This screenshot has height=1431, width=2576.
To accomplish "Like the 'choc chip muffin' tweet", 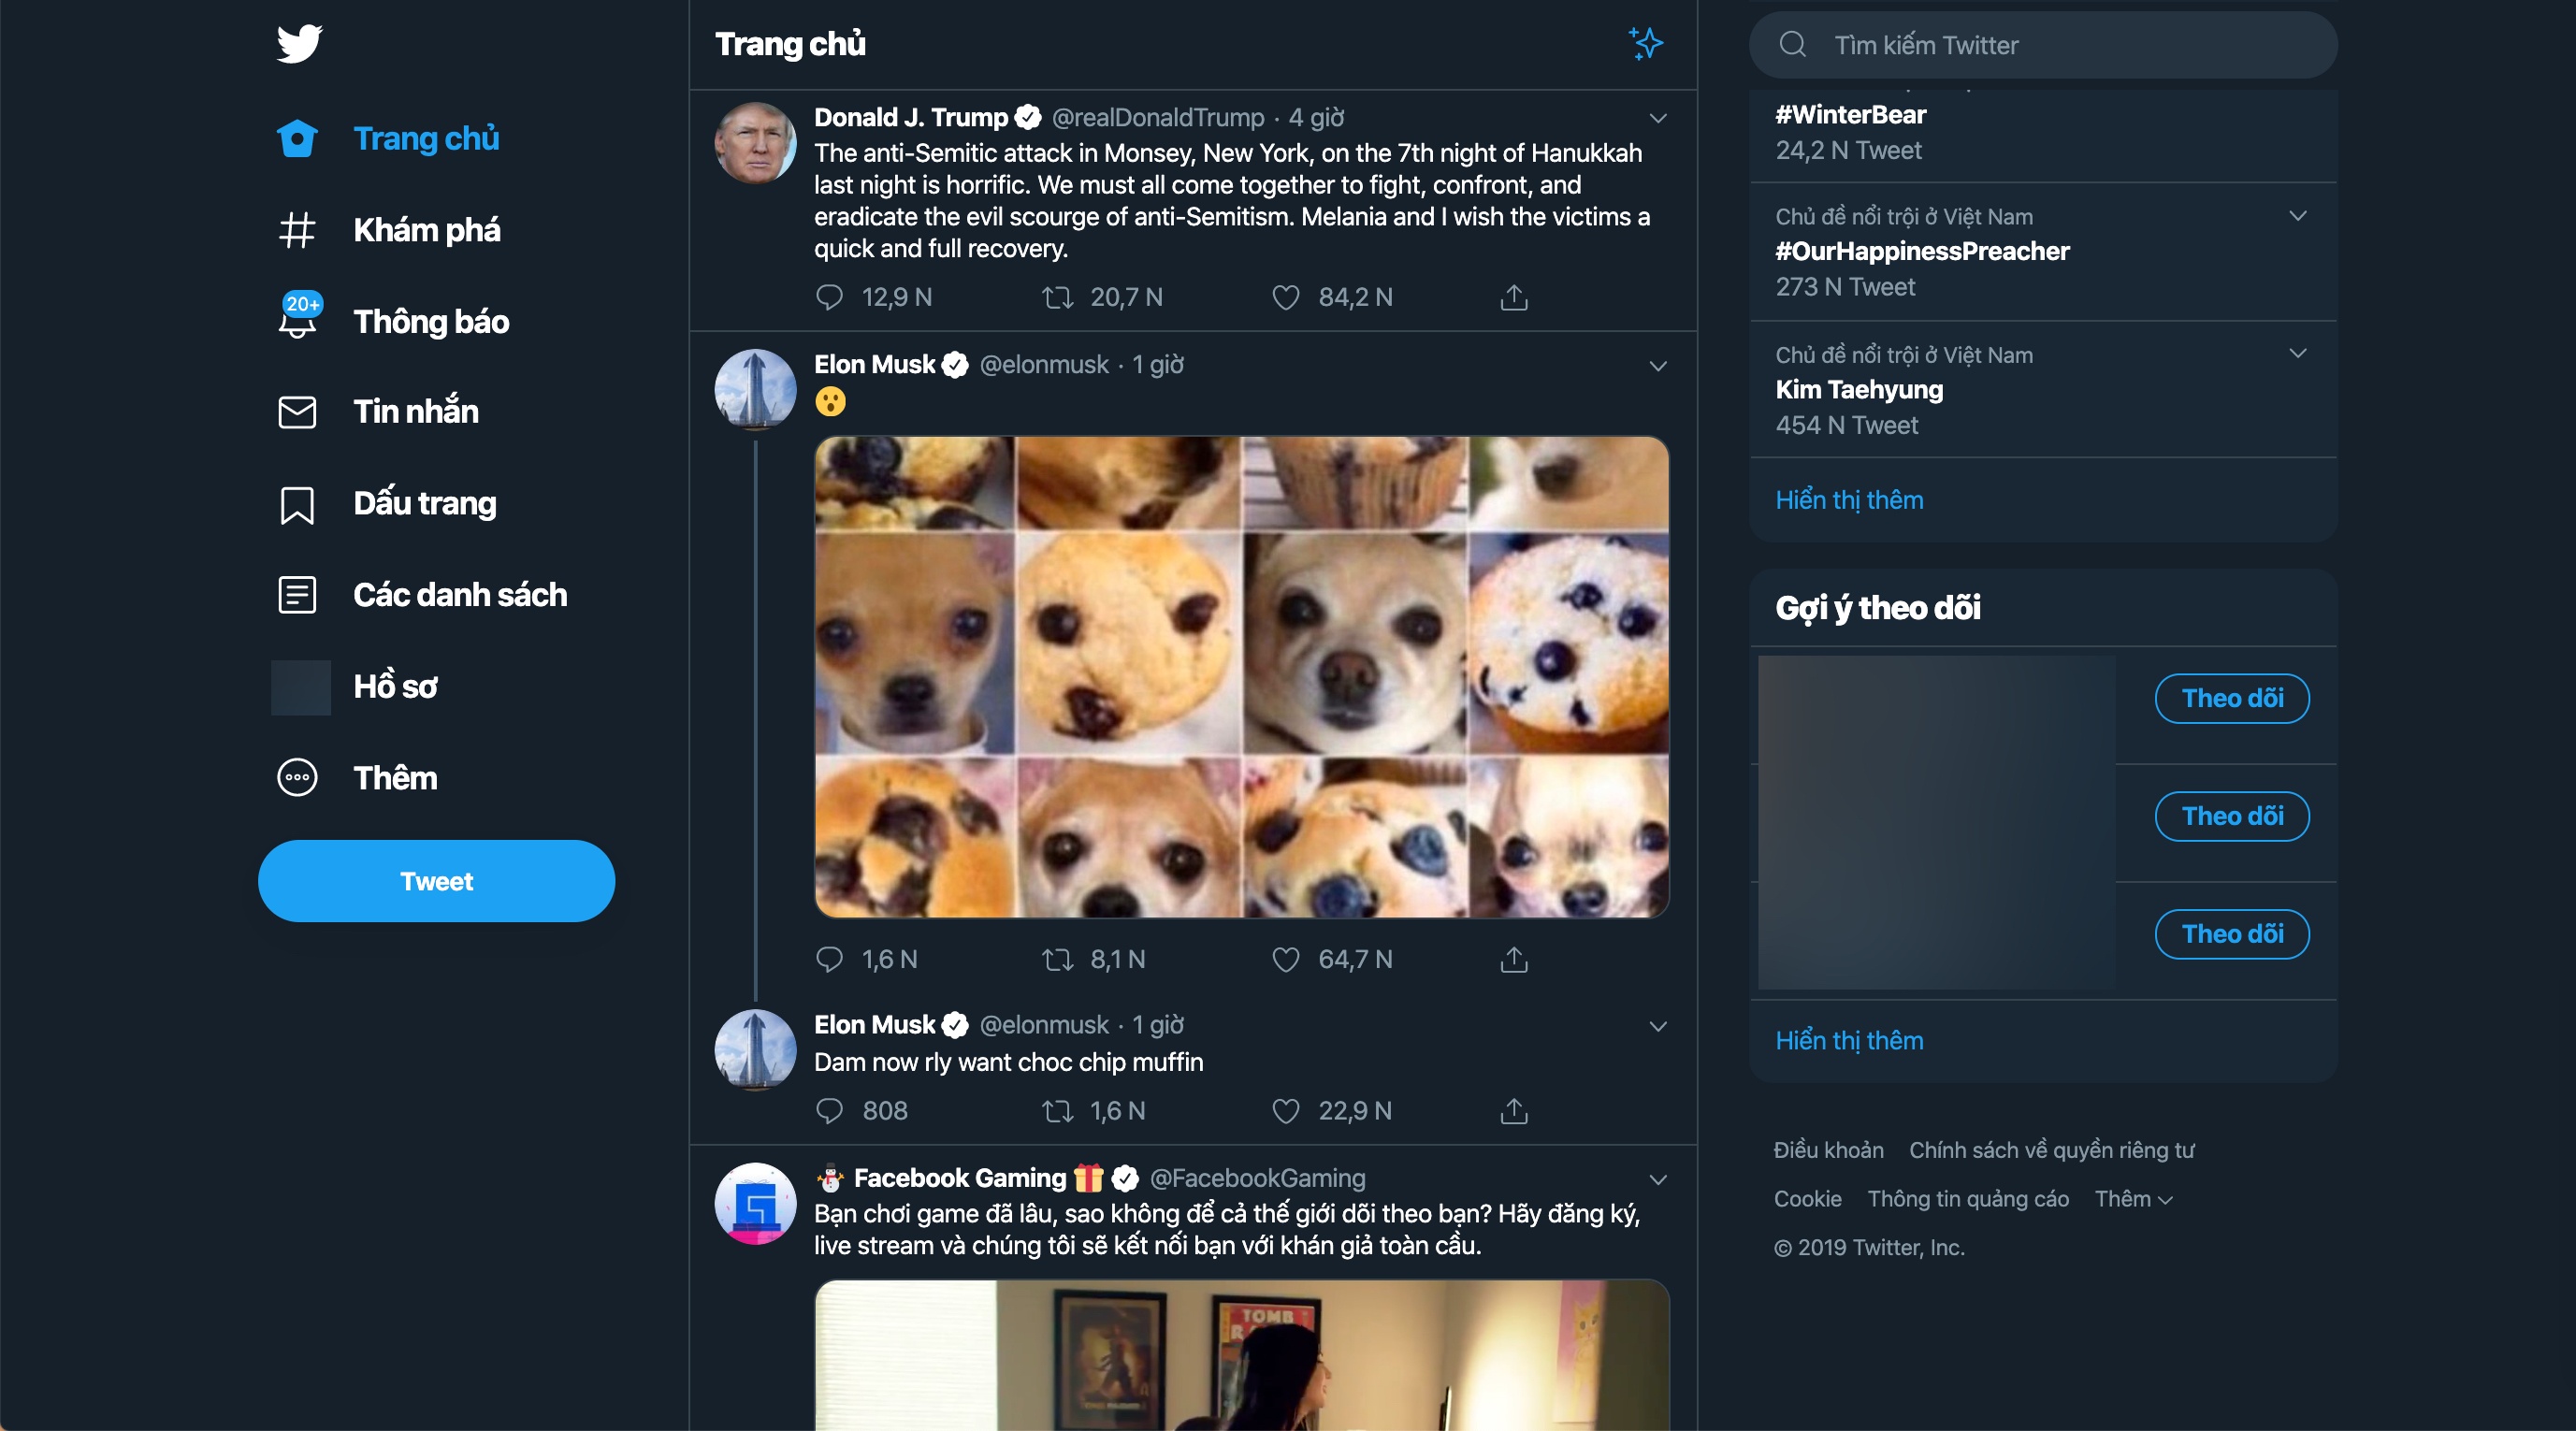I will [1285, 1110].
